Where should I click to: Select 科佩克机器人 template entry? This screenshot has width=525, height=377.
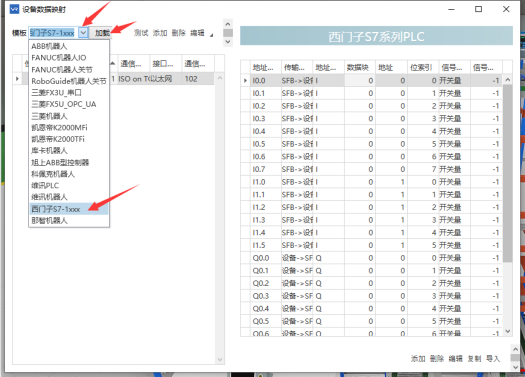click(x=53, y=174)
